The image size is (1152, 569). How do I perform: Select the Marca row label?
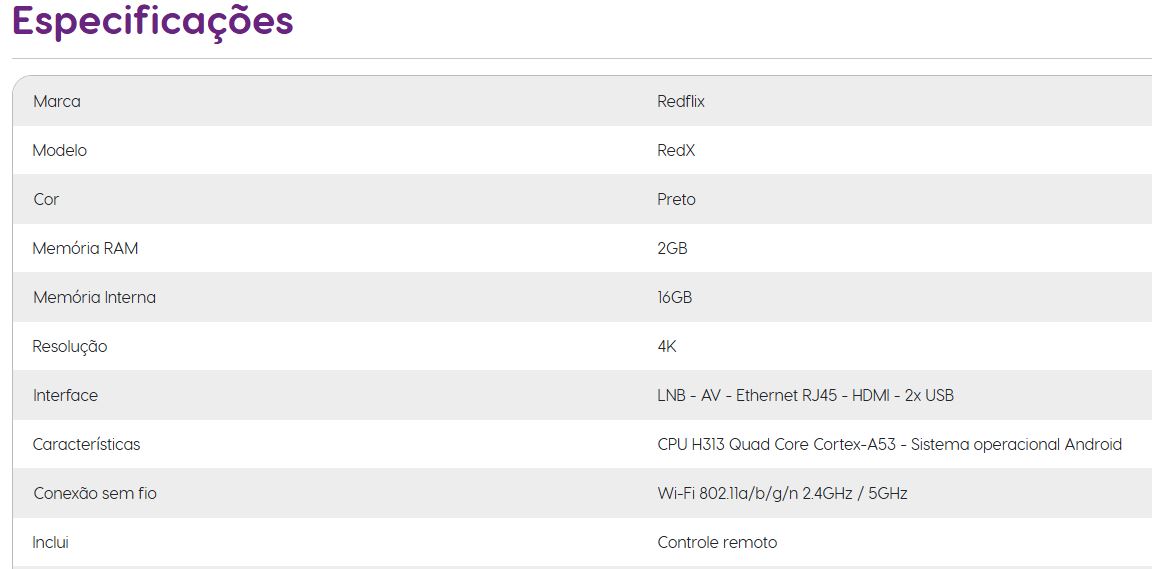(x=57, y=101)
